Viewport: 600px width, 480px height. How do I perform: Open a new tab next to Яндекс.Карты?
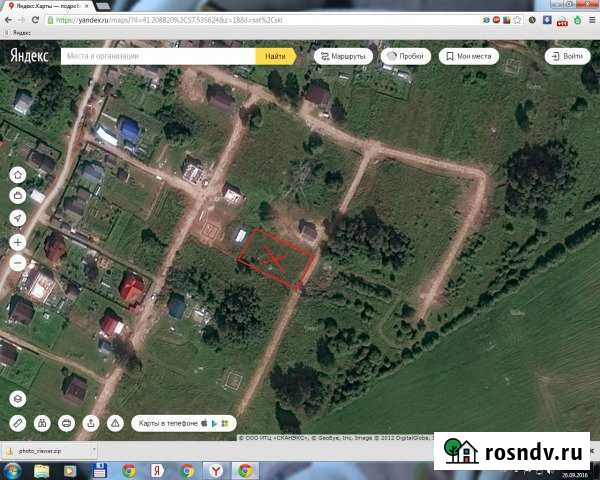click(x=102, y=6)
